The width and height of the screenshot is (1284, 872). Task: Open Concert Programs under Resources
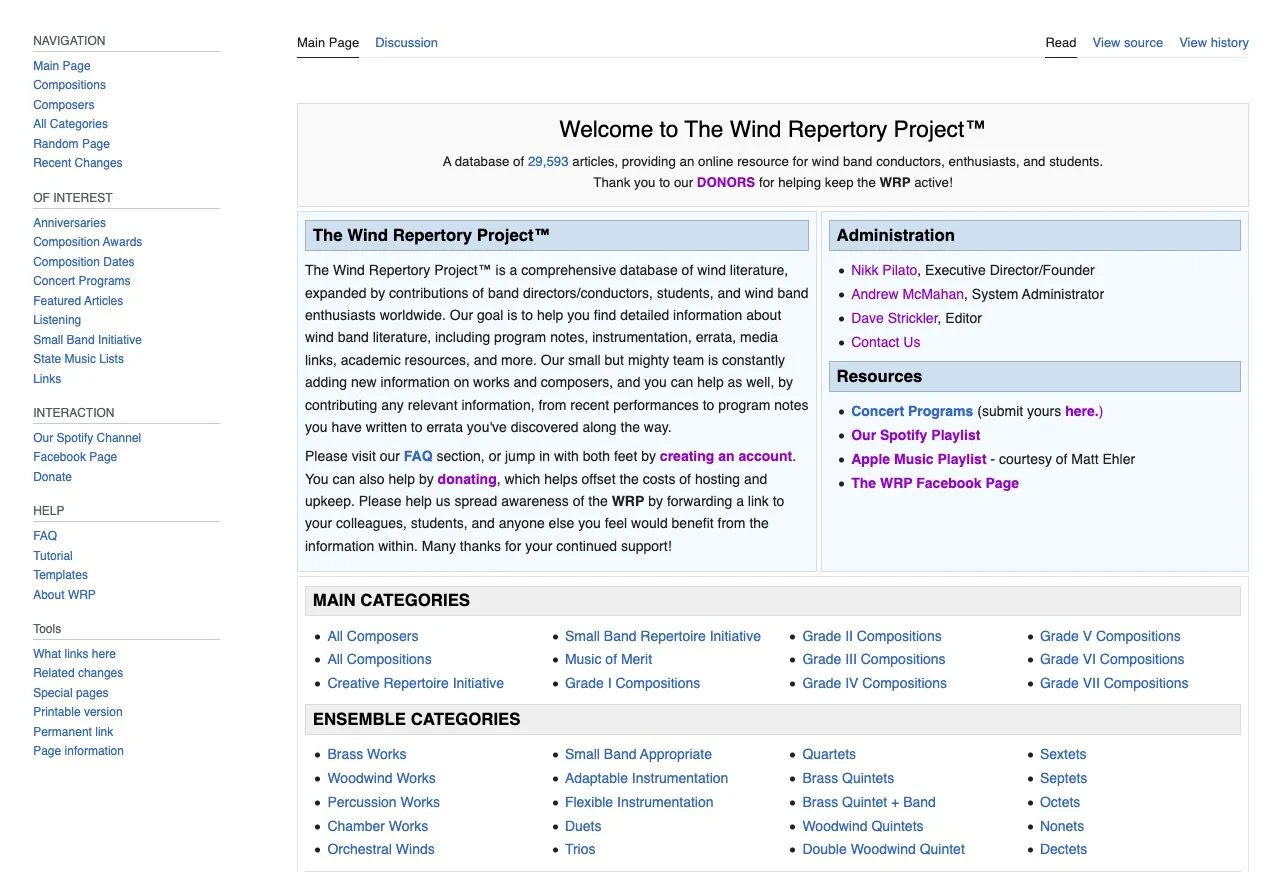tap(912, 411)
